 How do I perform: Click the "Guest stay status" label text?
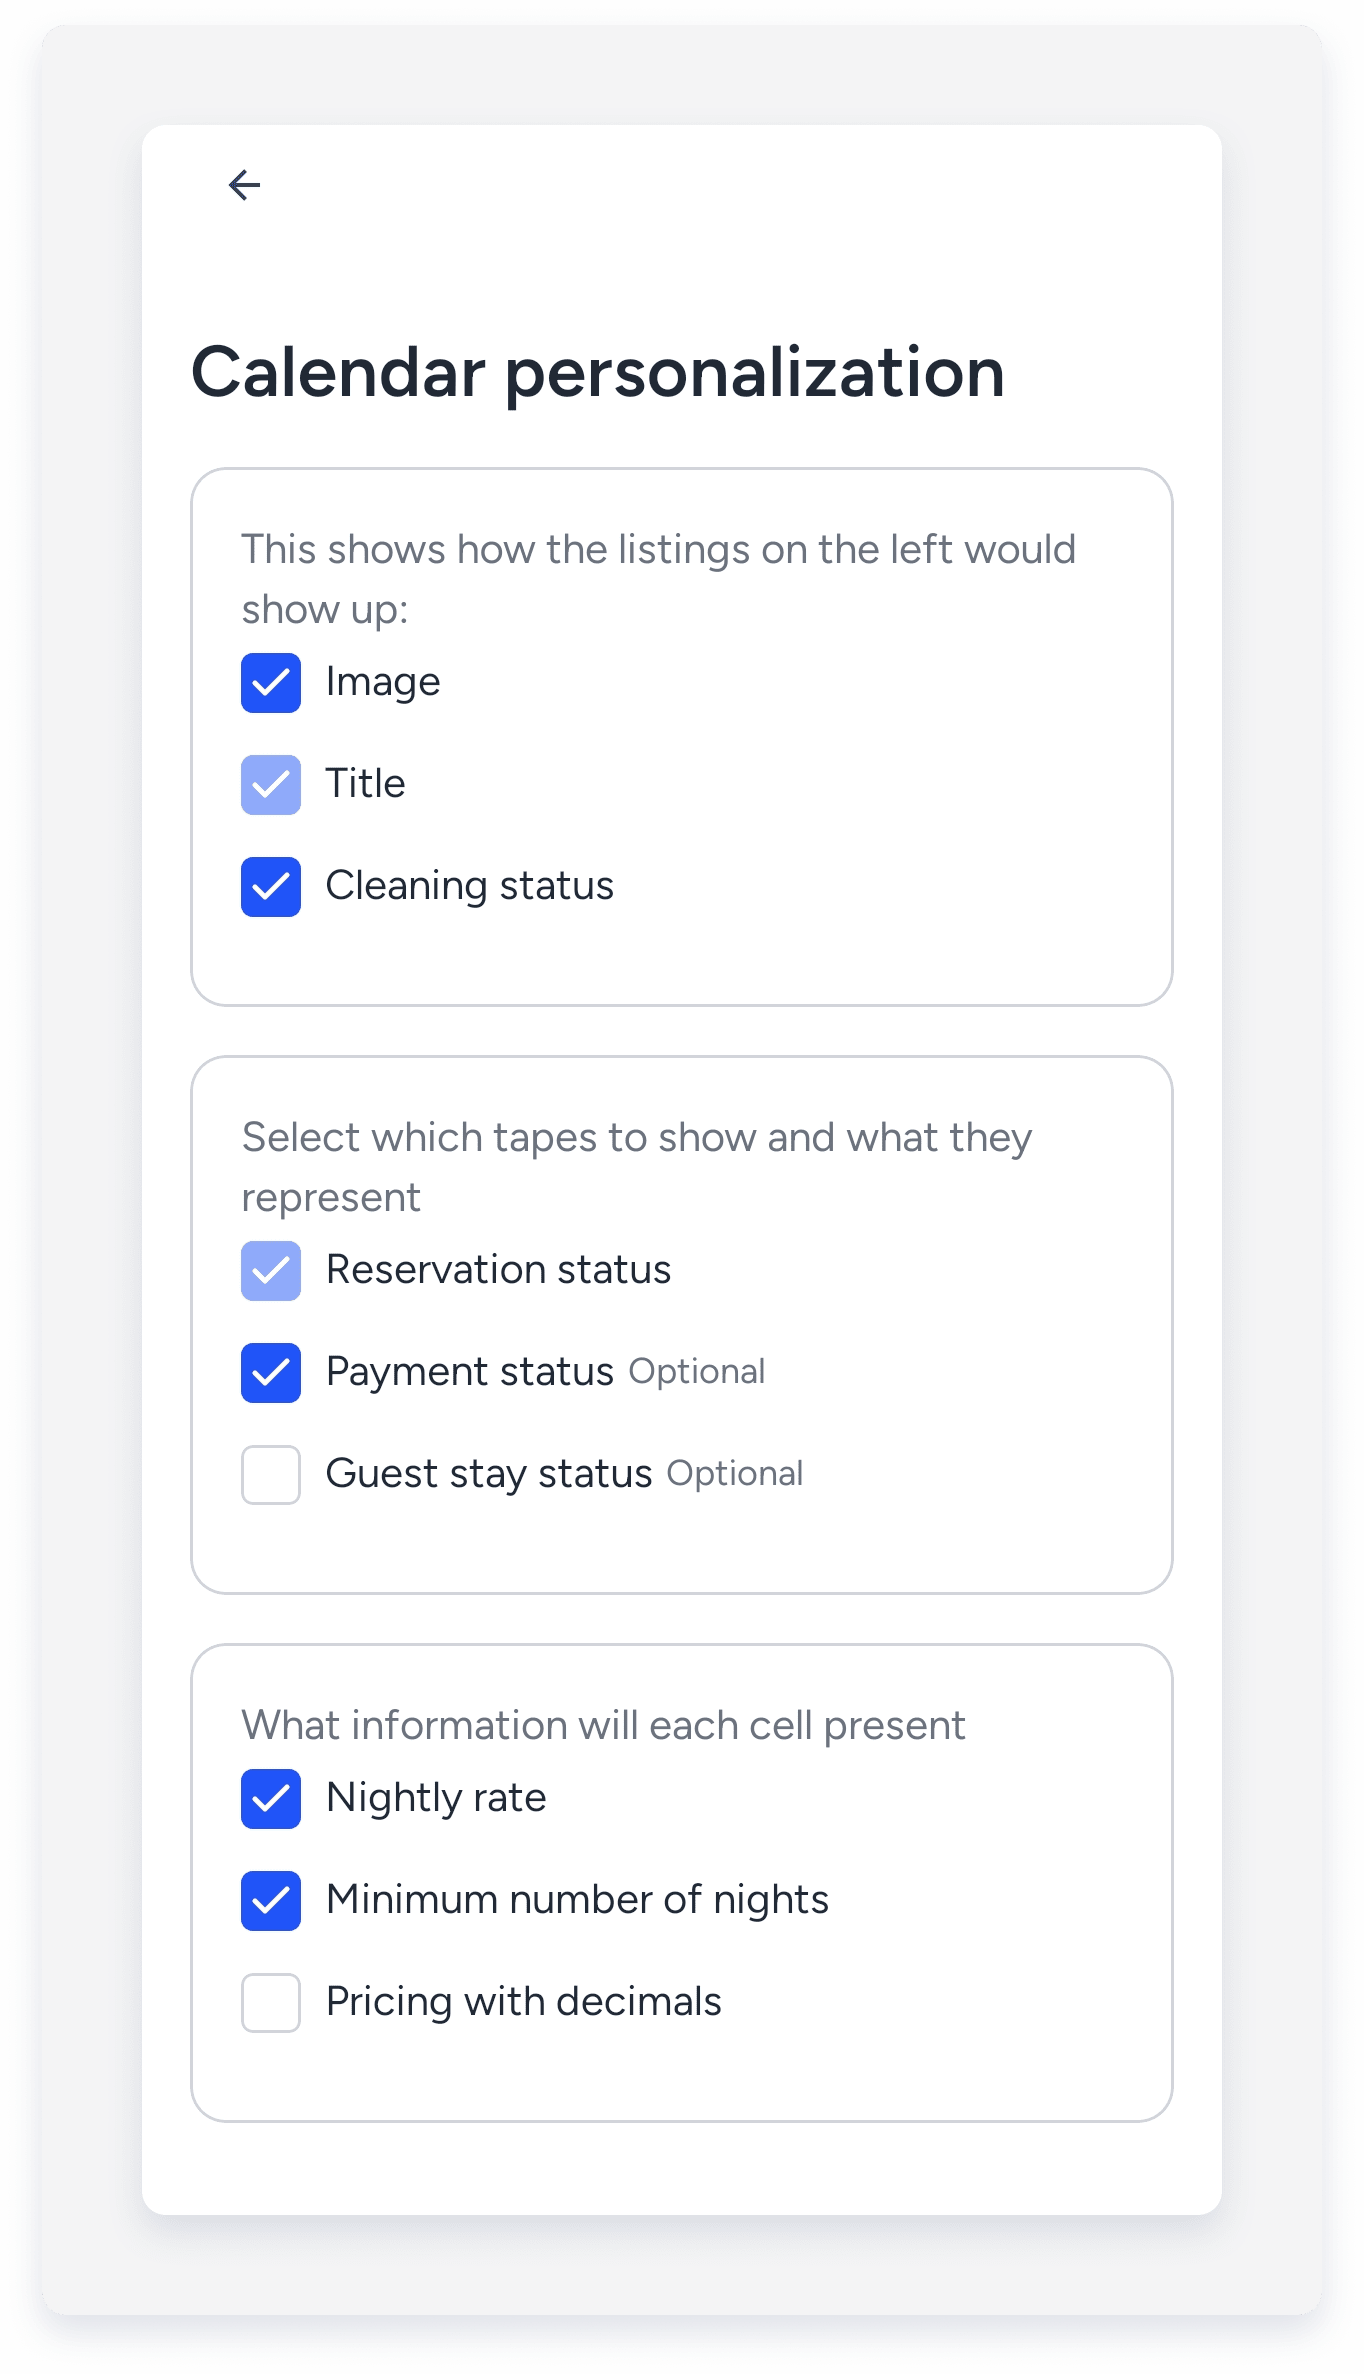489,1475
